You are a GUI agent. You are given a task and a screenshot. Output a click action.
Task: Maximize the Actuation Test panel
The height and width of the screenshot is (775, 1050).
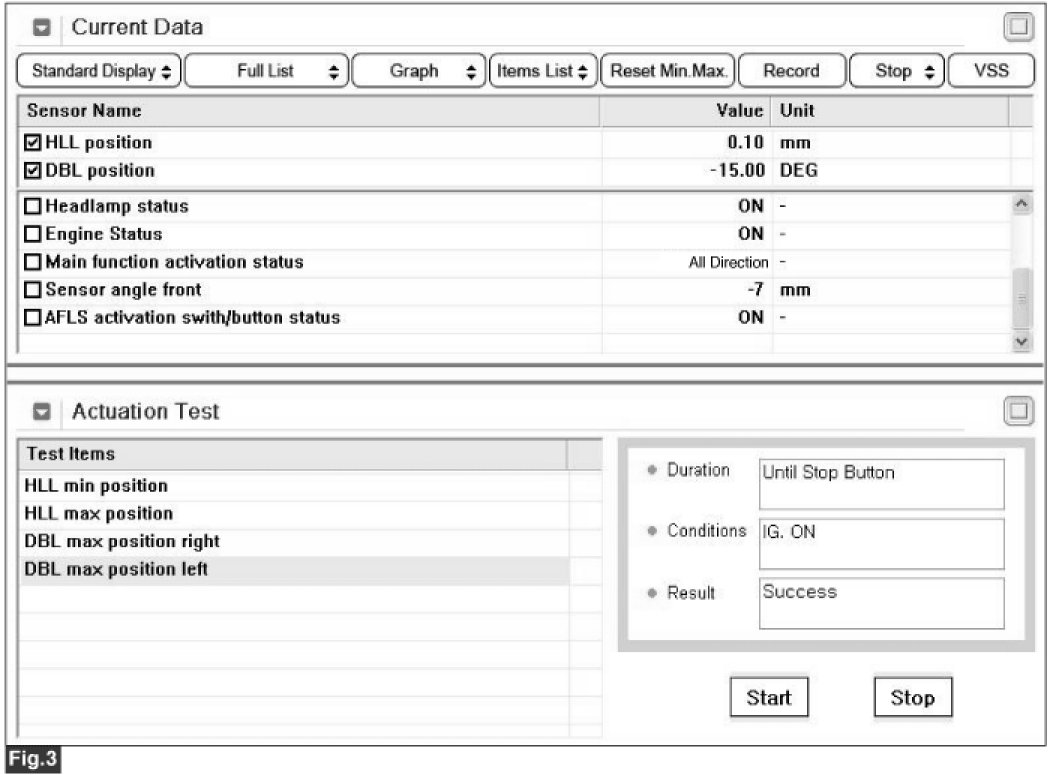[1018, 411]
